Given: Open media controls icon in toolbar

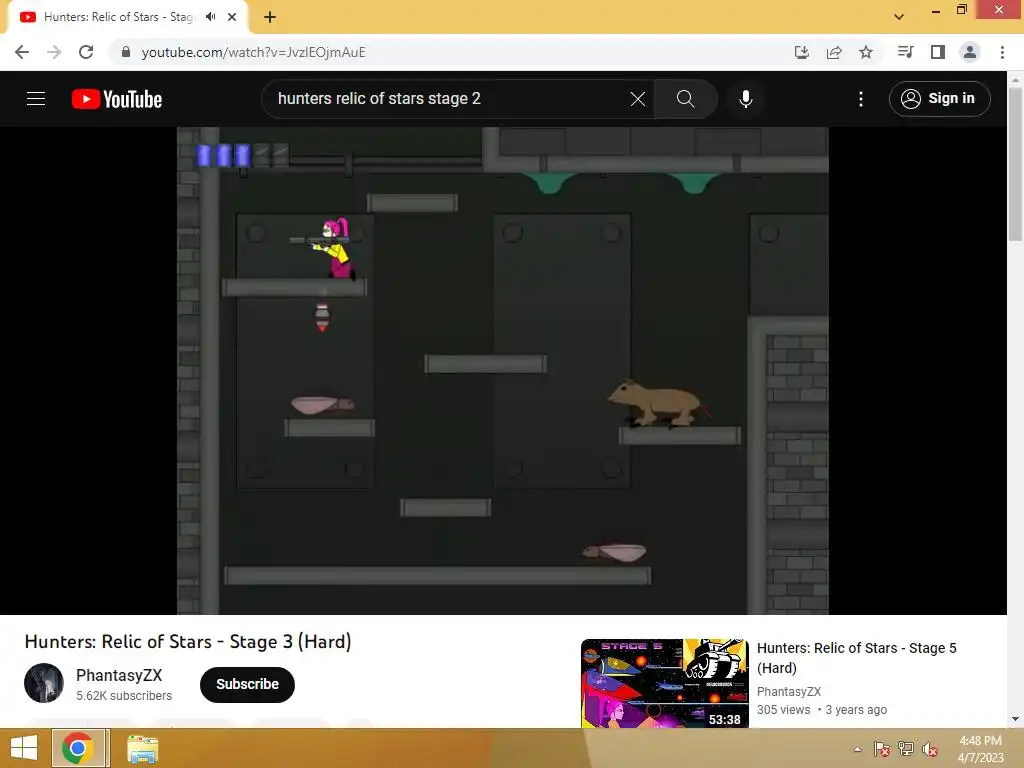Looking at the screenshot, I should pos(905,52).
